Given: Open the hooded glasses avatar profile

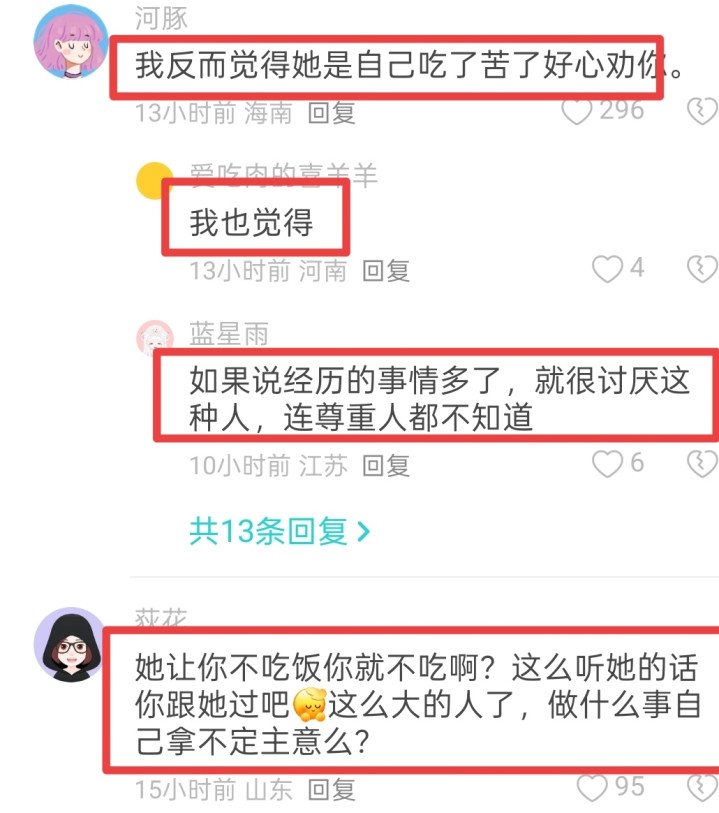Looking at the screenshot, I should [x=71, y=644].
